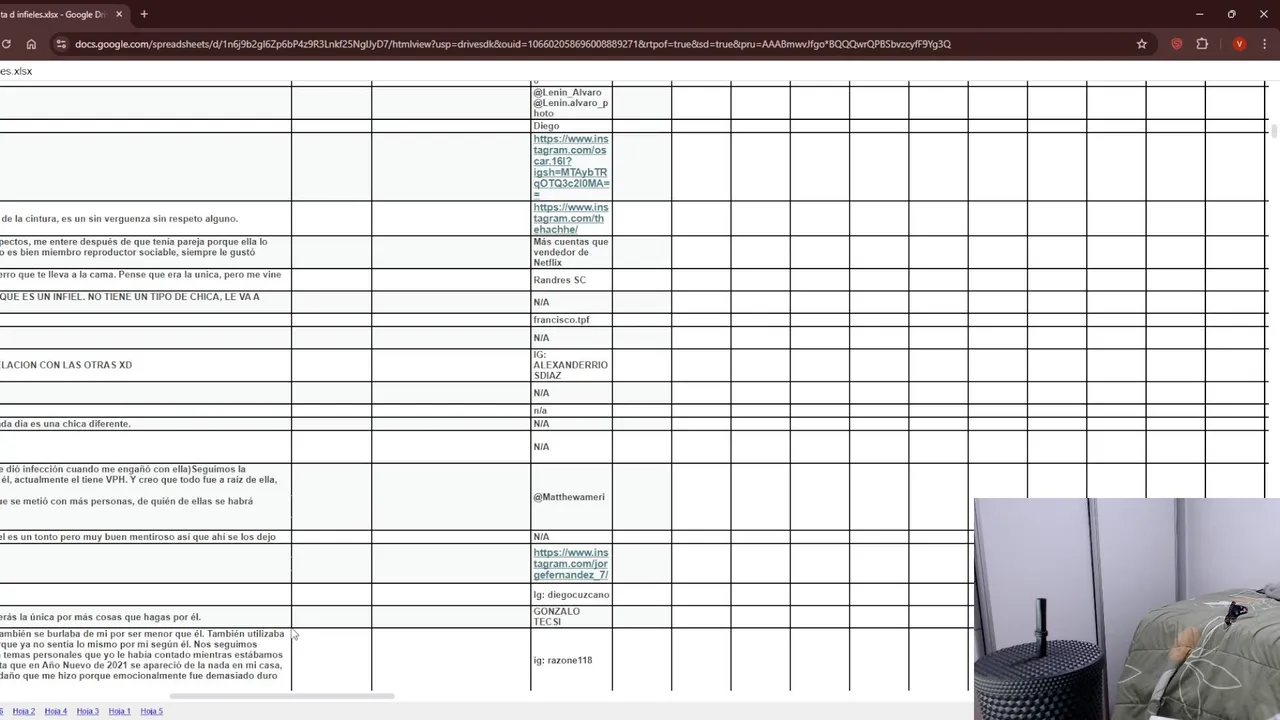Screen dimensions: 1280x720
Task: Select cell 'Más cuentas que vendedor de Netflix'
Action: tap(571, 252)
